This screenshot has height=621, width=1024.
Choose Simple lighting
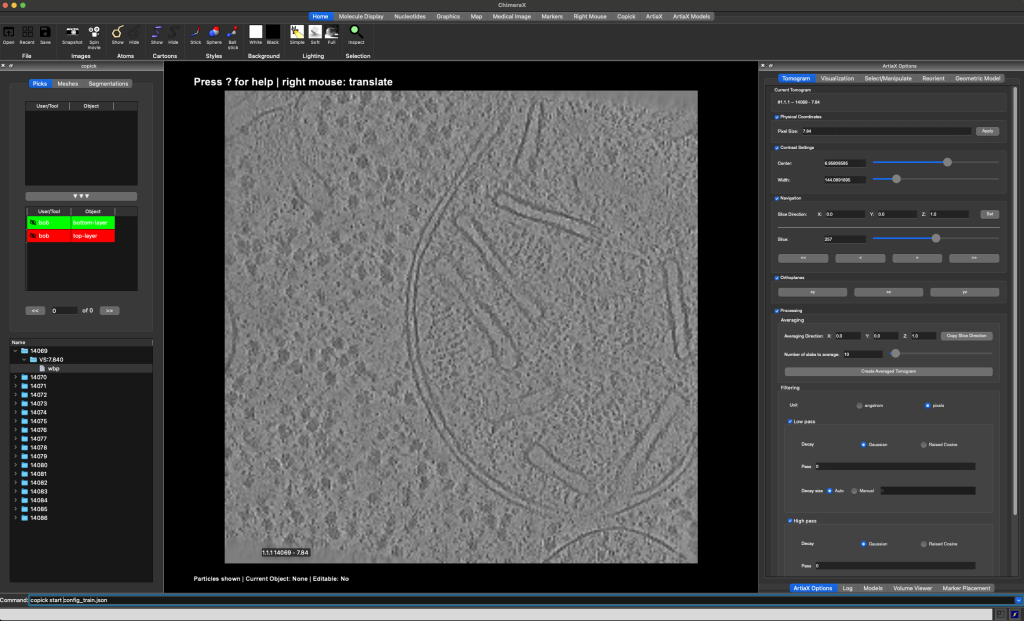tap(297, 35)
